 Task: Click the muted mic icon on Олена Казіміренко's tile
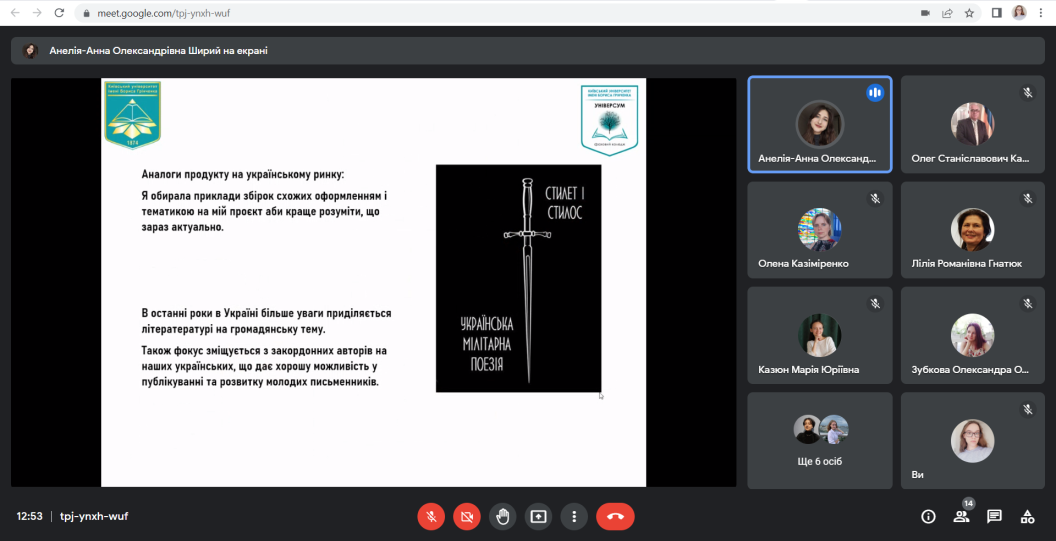(875, 198)
